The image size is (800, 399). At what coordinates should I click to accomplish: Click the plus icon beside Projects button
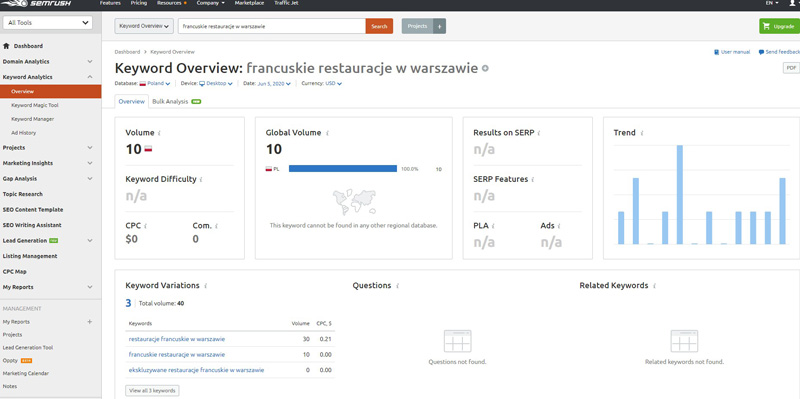coord(440,26)
